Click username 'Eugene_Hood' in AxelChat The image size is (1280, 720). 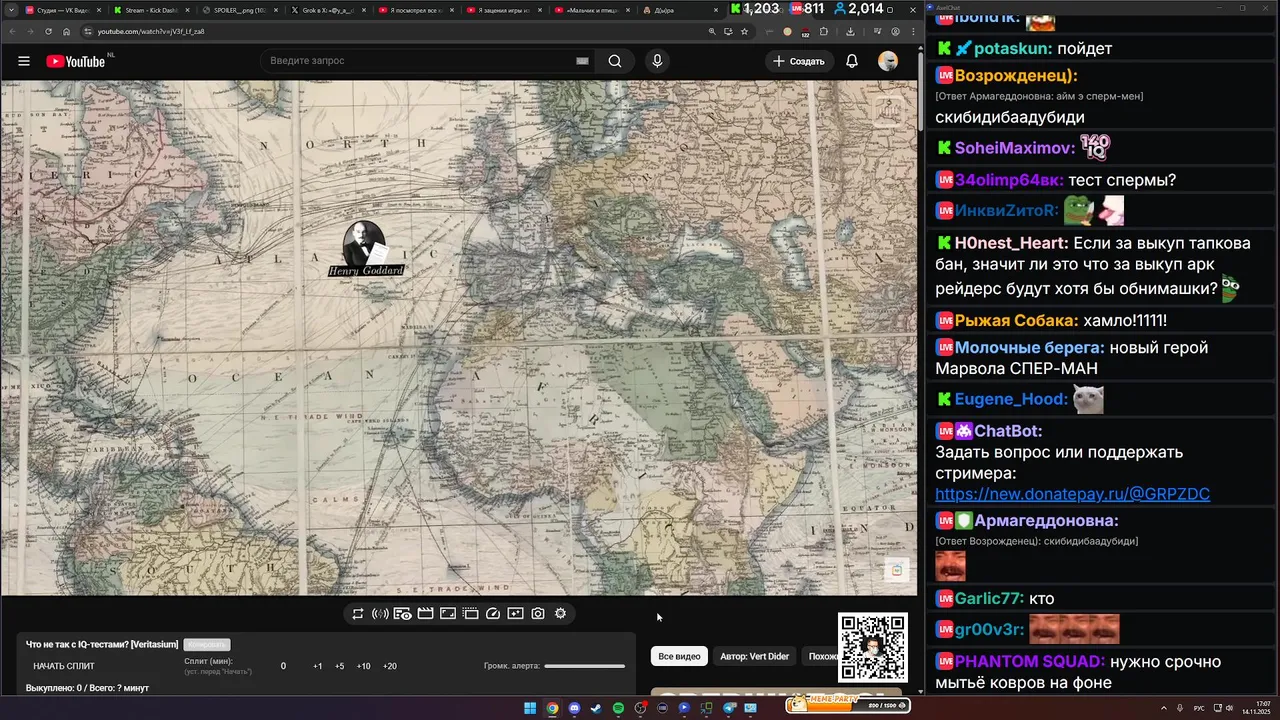[x=1011, y=399]
